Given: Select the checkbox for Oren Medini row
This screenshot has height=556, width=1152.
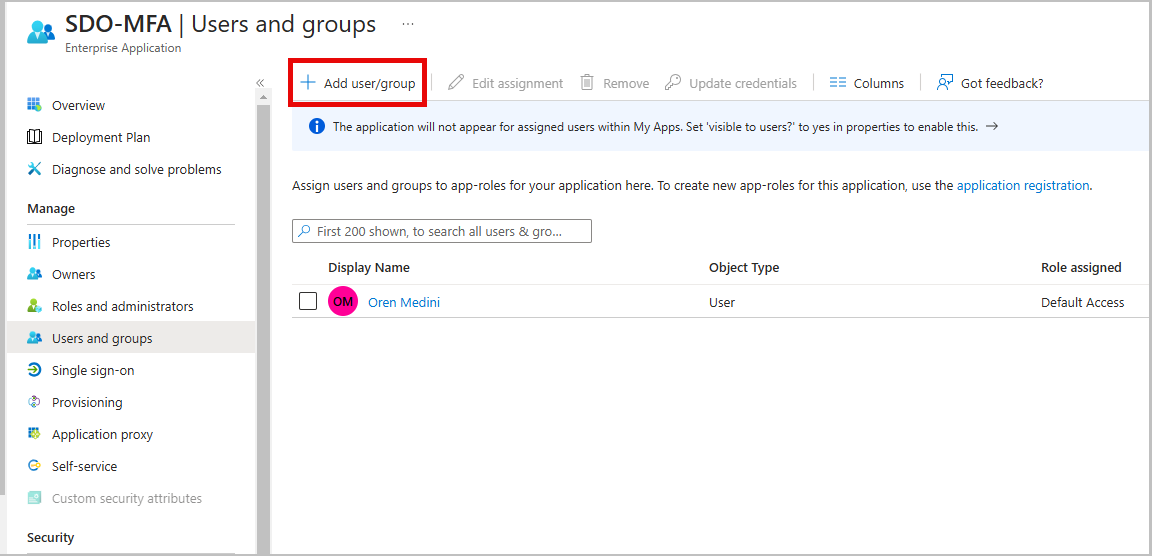Looking at the screenshot, I should click(x=308, y=301).
